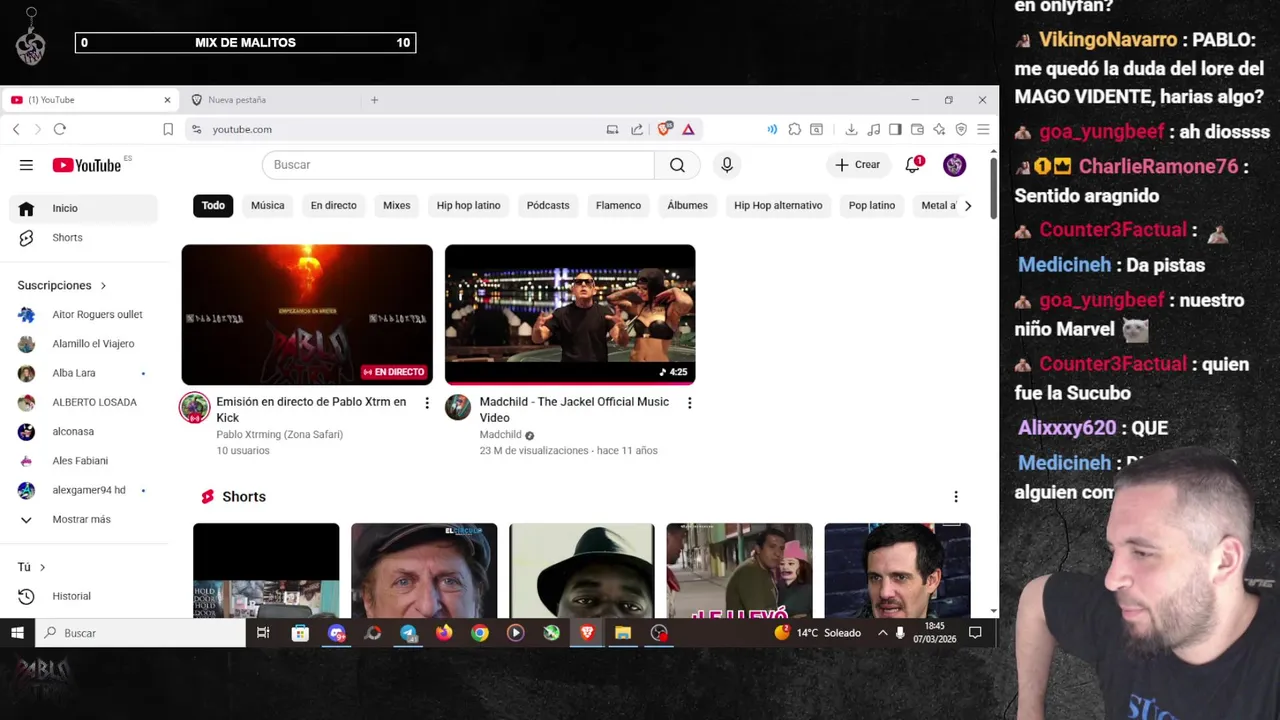Start voice search with the microphone
The image size is (1280, 720).
click(727, 165)
